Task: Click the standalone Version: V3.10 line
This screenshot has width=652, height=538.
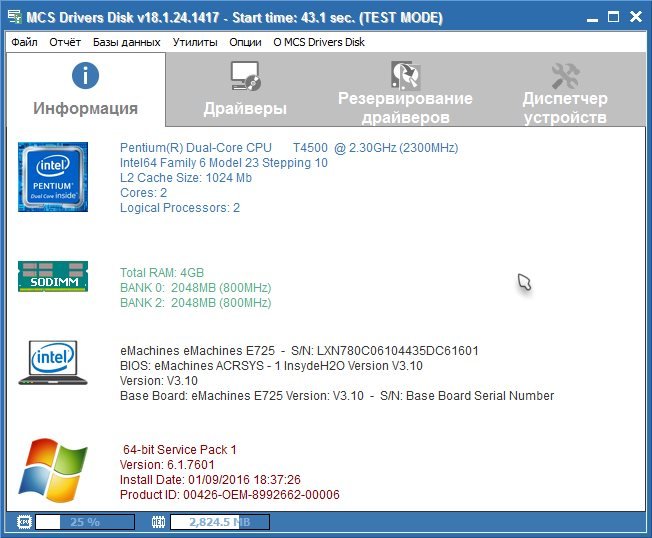Action: 159,380
